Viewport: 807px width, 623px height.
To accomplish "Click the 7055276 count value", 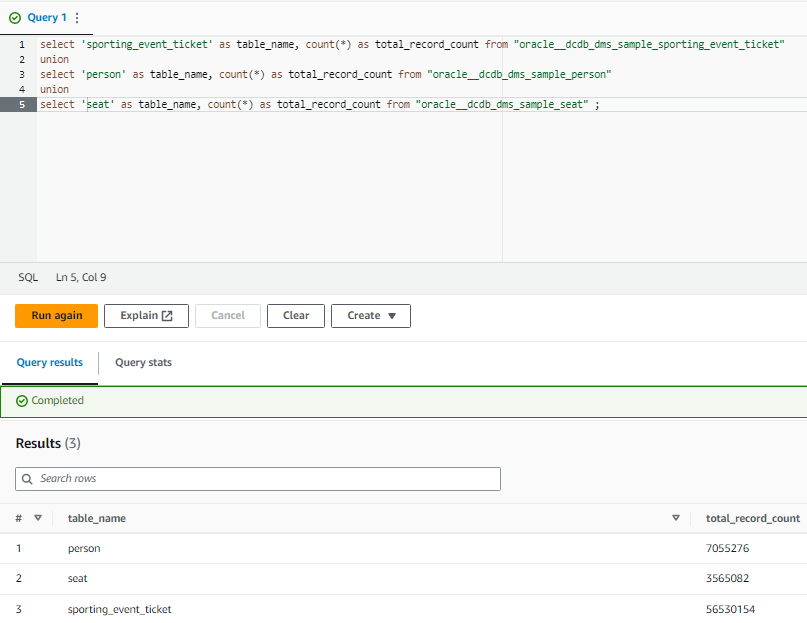I will (727, 548).
